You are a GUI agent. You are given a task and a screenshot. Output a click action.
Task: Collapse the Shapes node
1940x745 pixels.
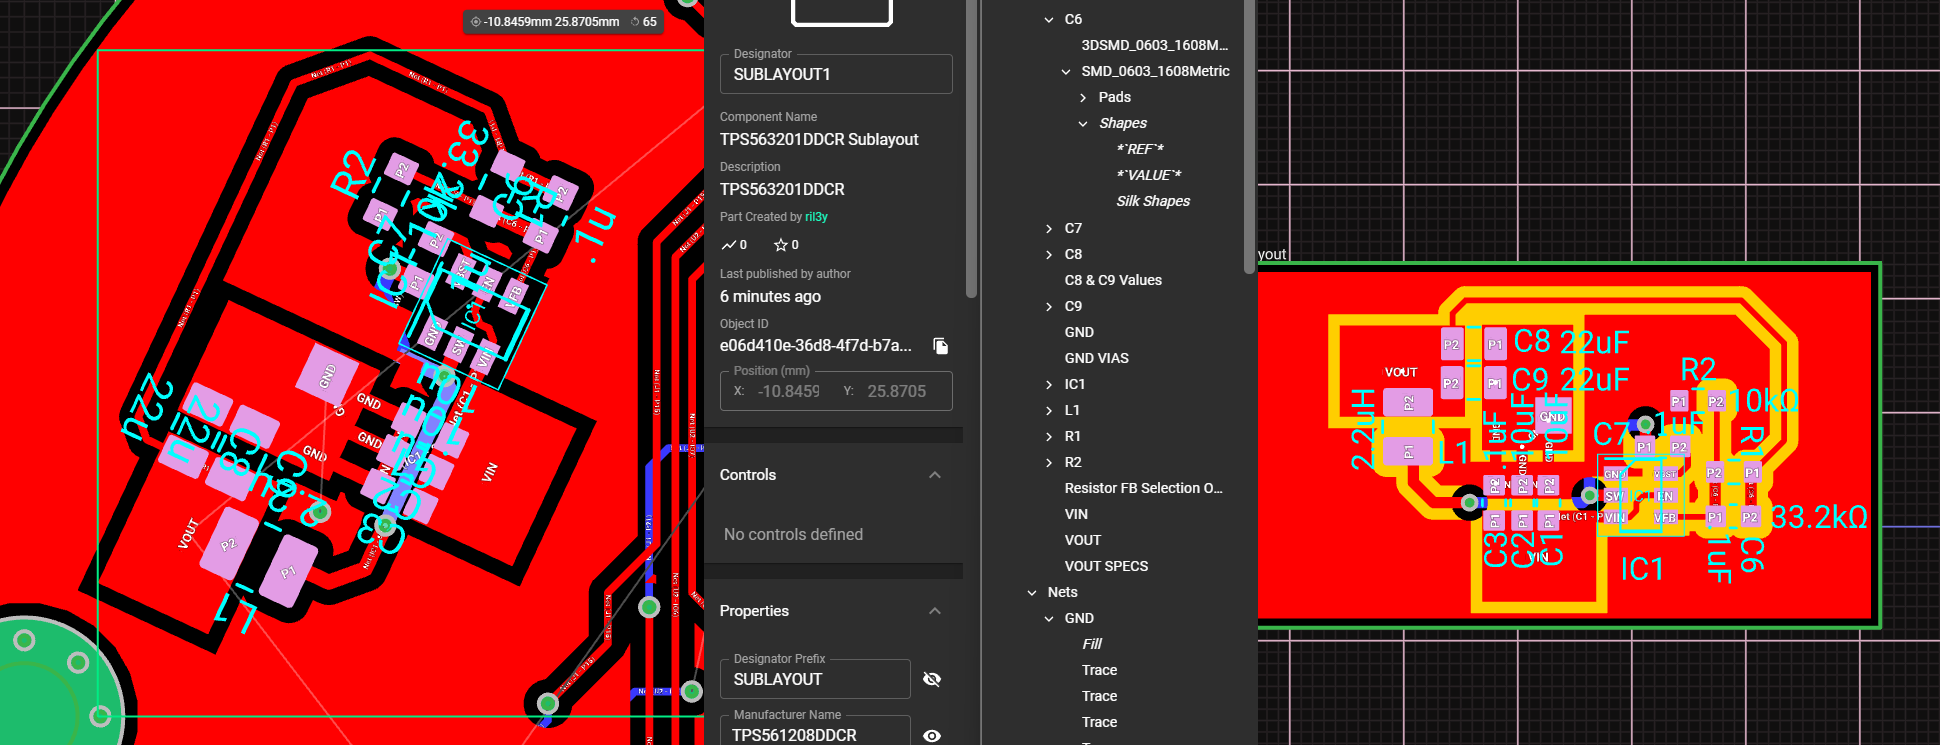tap(1083, 123)
